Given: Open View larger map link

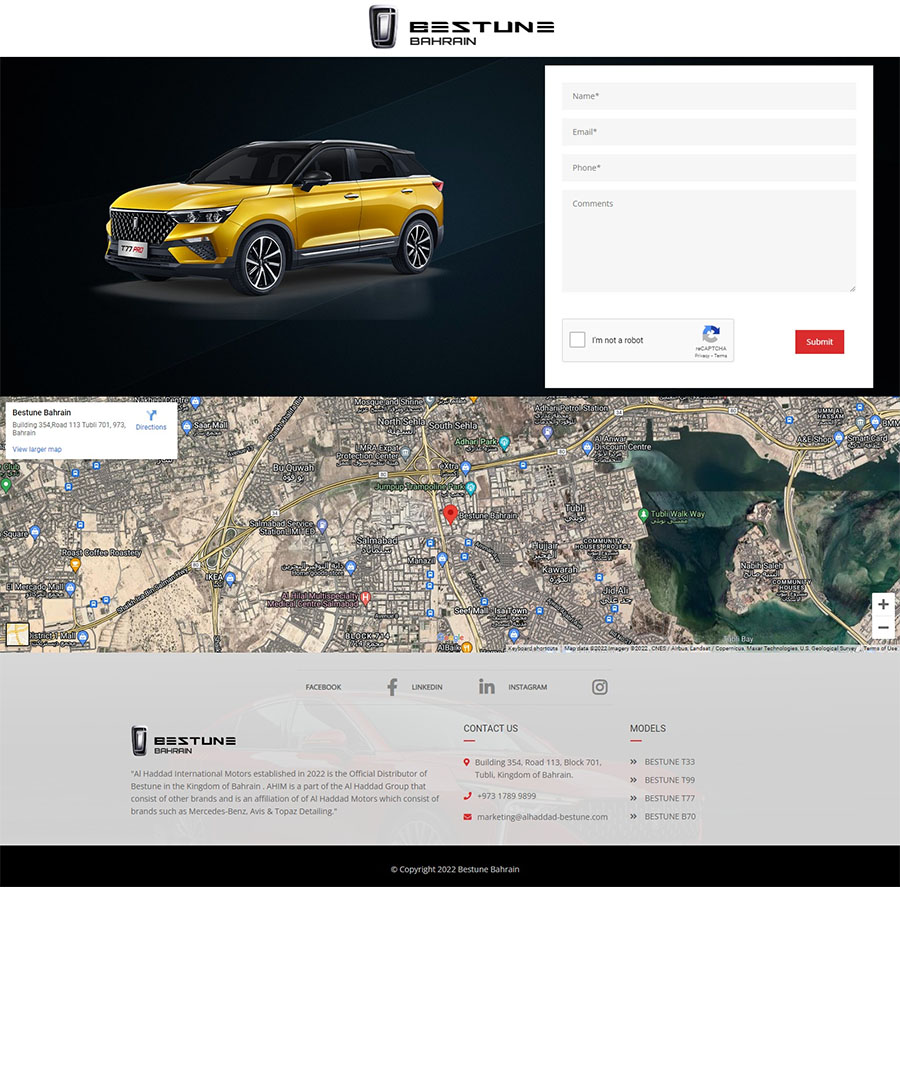Looking at the screenshot, I should 37,449.
